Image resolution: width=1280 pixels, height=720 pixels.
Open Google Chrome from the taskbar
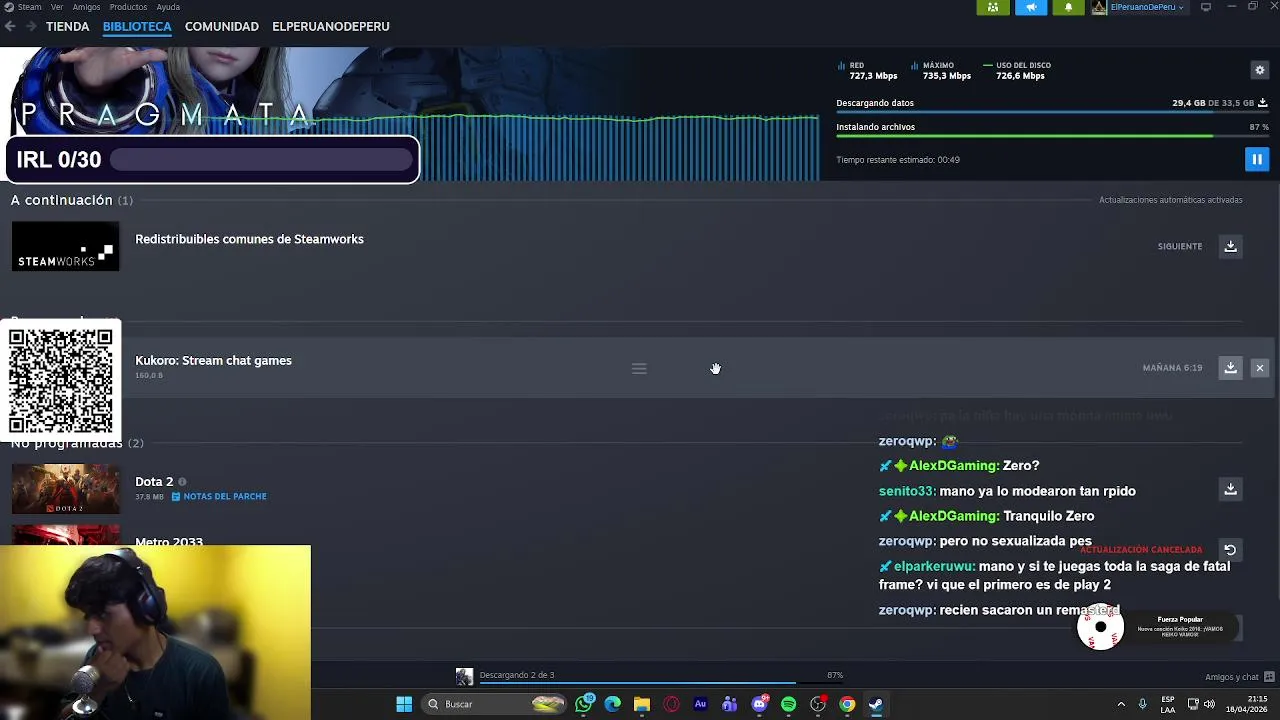point(847,704)
